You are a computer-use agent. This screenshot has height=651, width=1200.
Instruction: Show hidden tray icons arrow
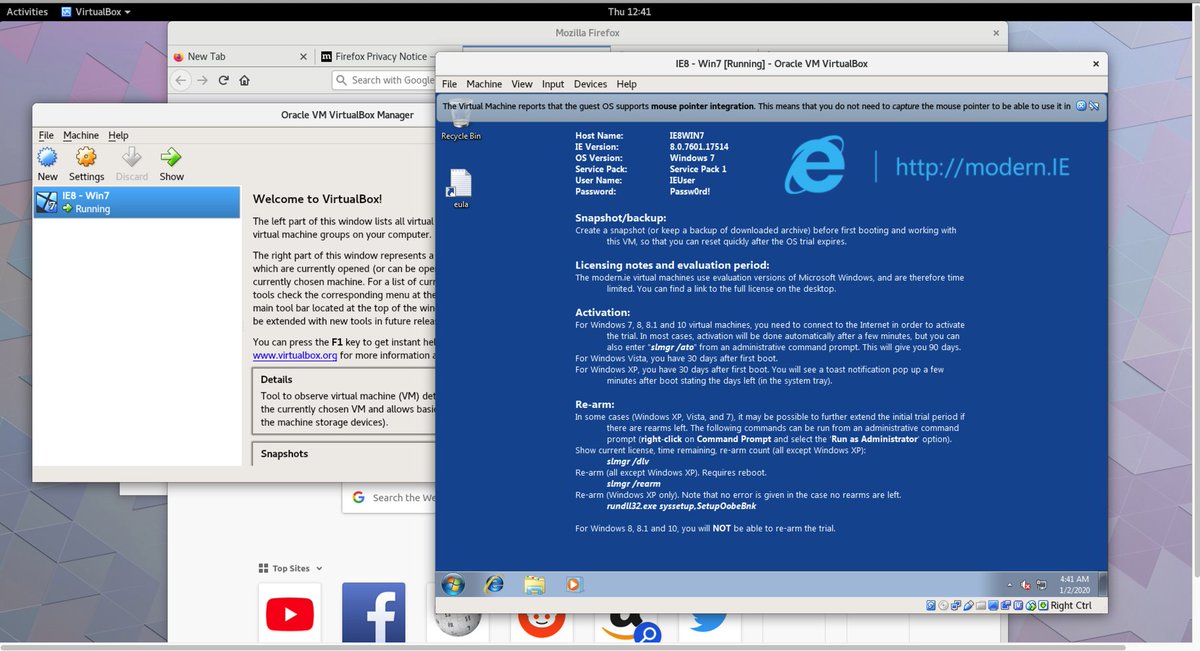pyautogui.click(x=1010, y=585)
